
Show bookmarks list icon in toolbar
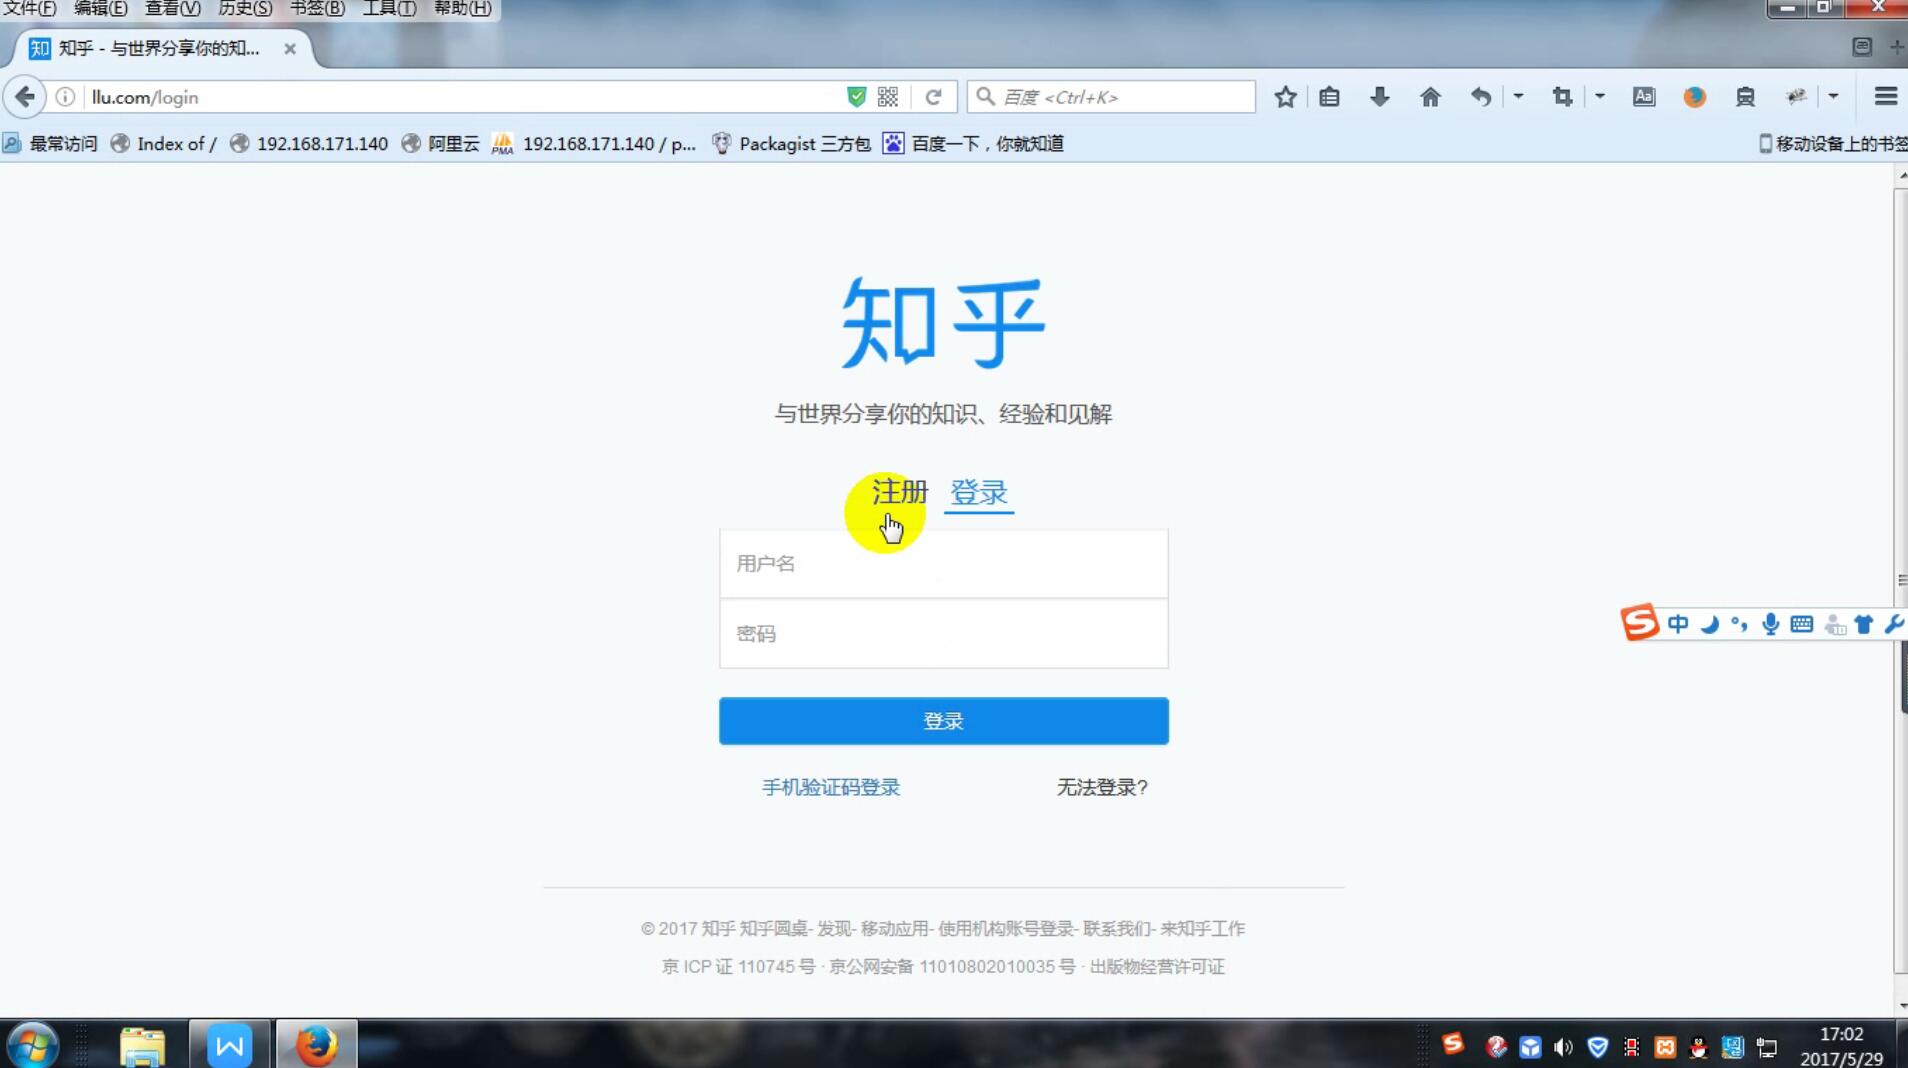[x=1329, y=97]
